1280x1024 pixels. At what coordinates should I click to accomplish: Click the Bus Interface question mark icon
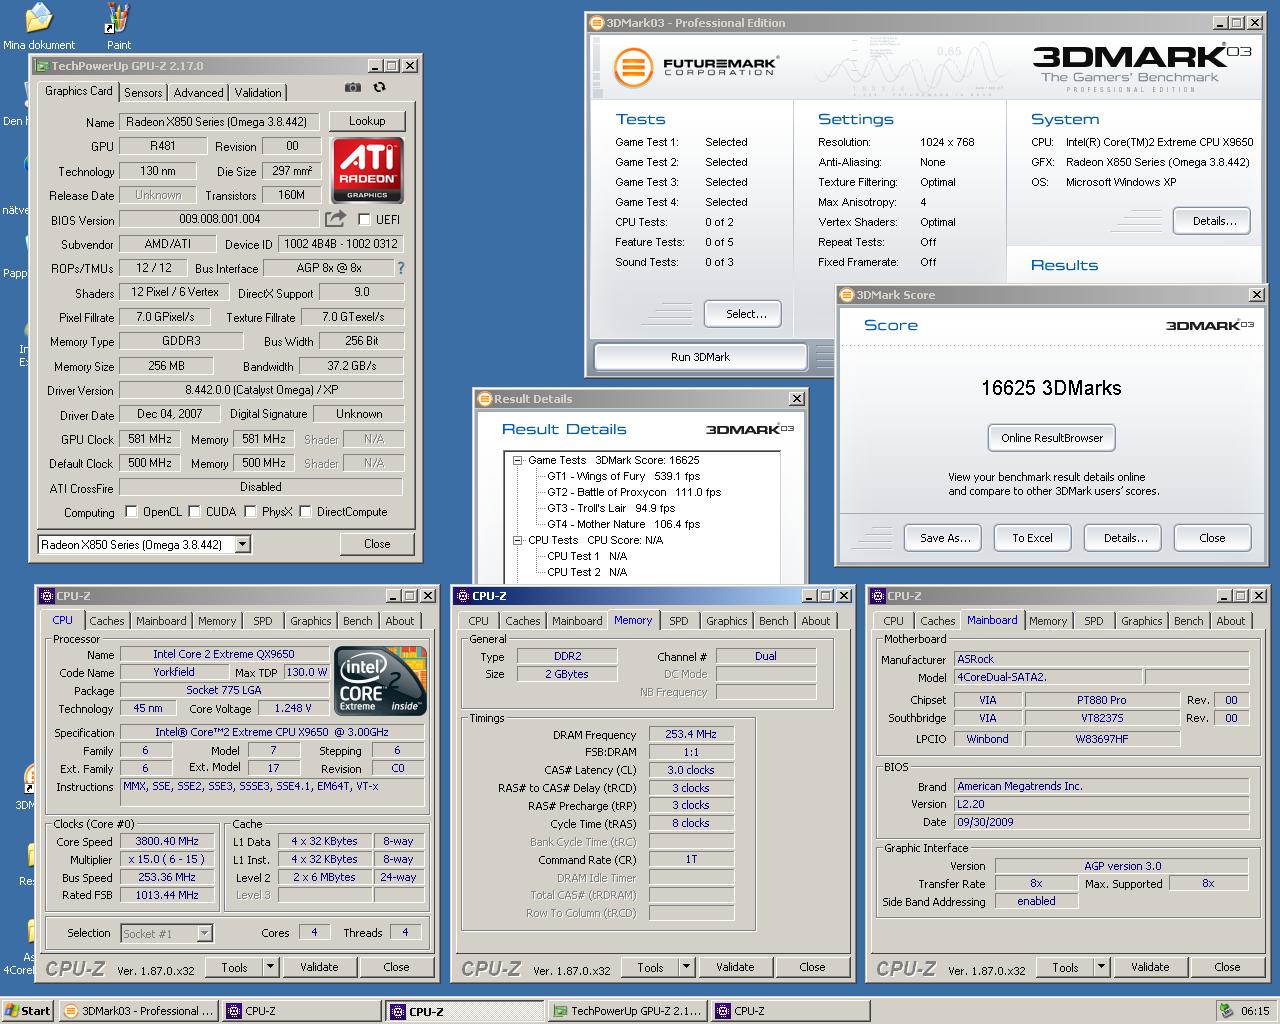pos(401,268)
